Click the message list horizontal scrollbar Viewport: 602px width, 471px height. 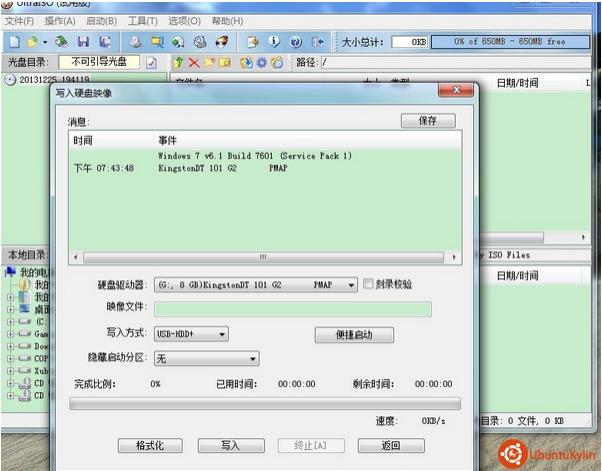[264, 256]
